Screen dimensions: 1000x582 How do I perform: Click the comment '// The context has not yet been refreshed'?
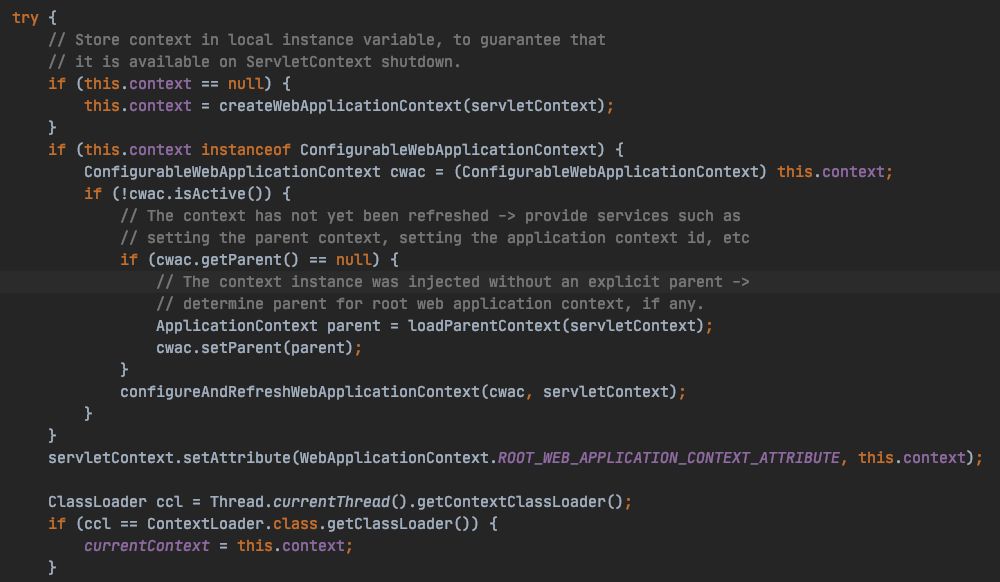pos(430,216)
